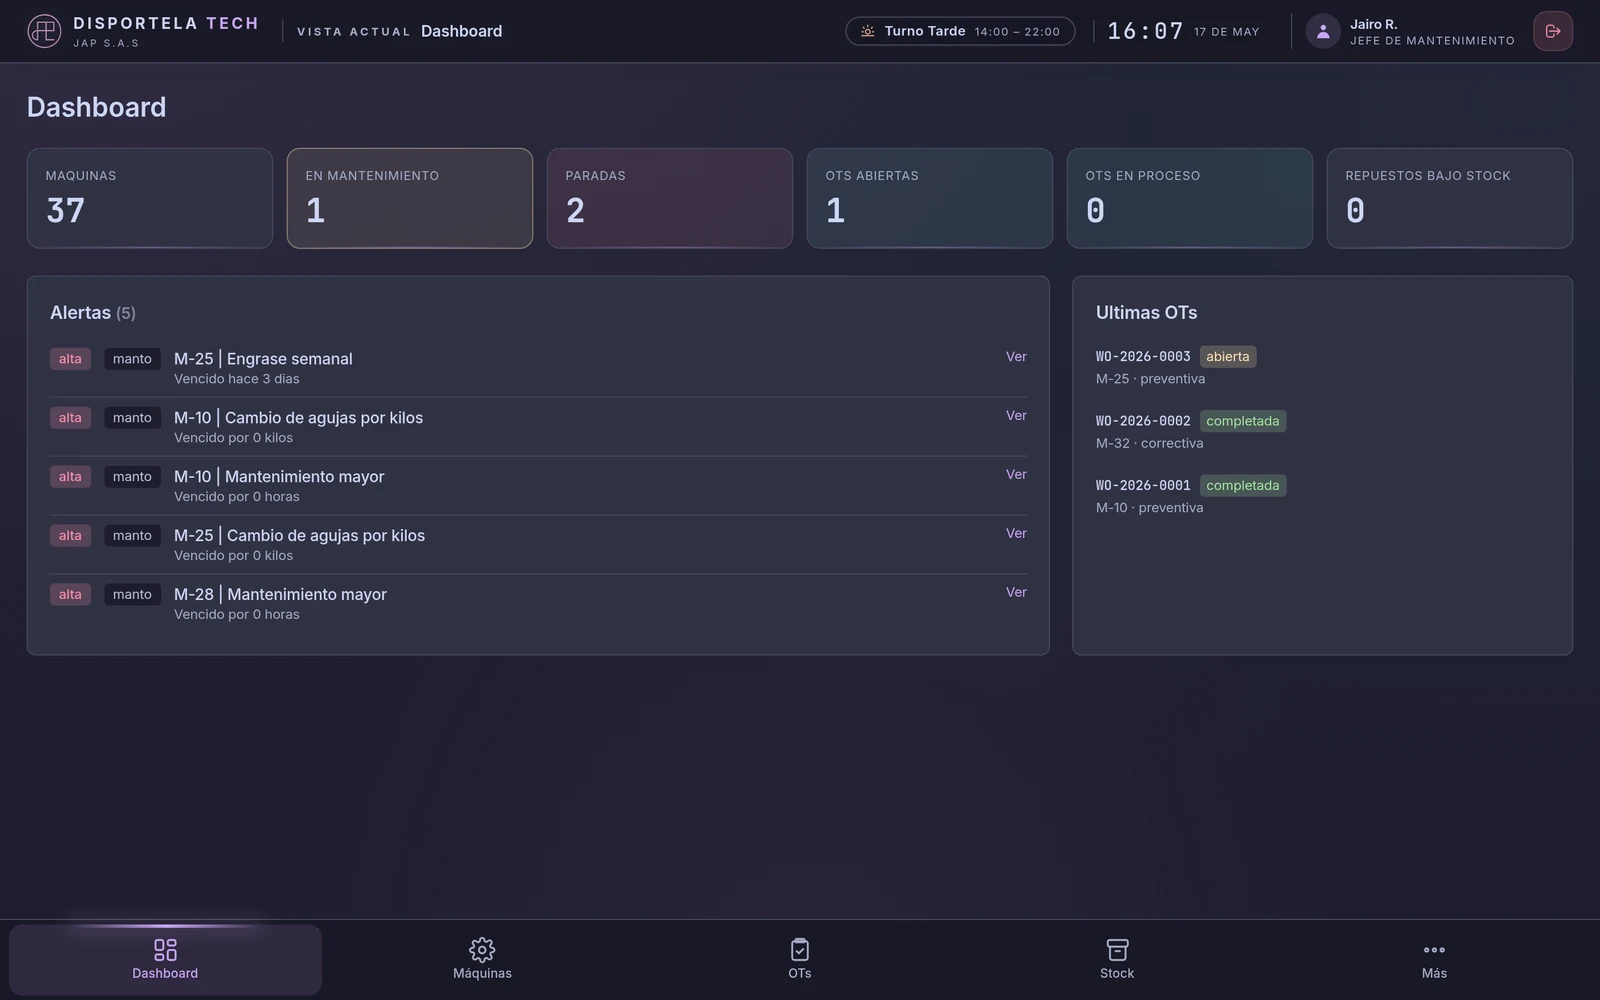Click Ver for M-28 Mantenimiento mayor
This screenshot has width=1600, height=1000.
pos(1016,592)
